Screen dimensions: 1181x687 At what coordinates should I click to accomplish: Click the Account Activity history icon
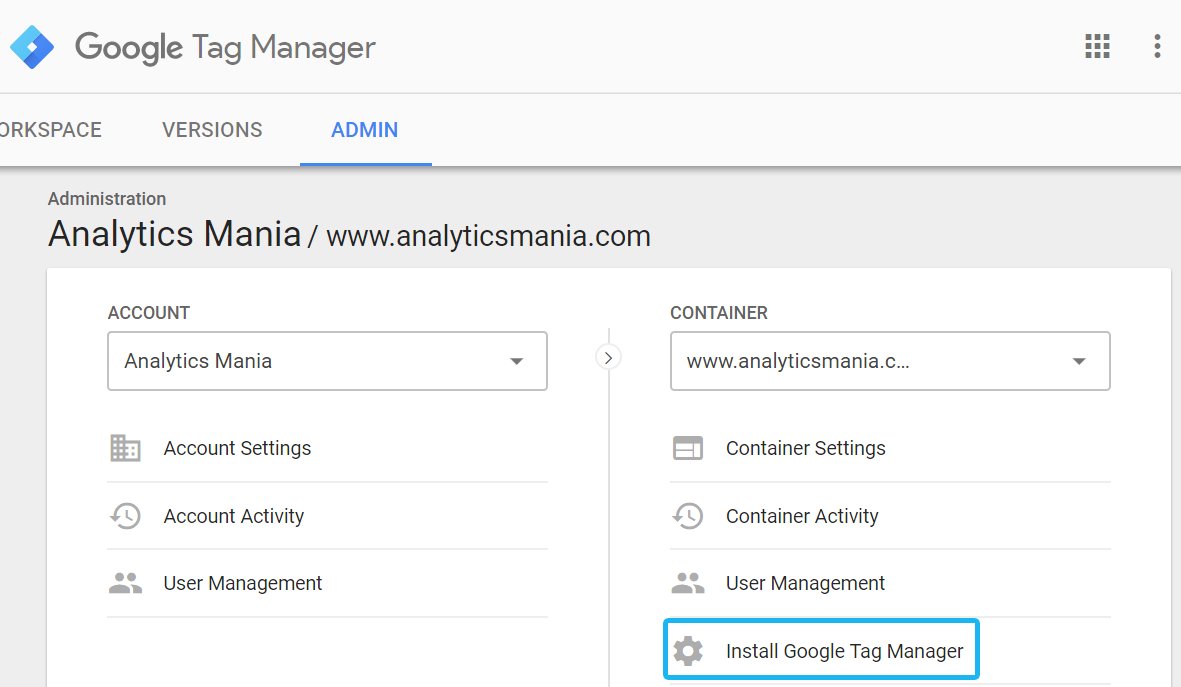(x=125, y=516)
